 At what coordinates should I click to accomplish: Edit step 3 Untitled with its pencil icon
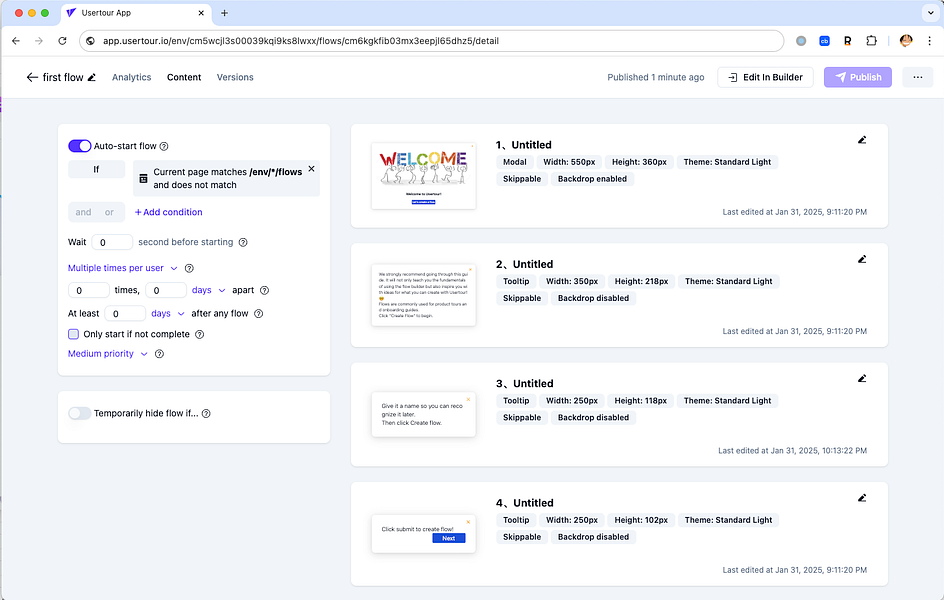coord(862,379)
